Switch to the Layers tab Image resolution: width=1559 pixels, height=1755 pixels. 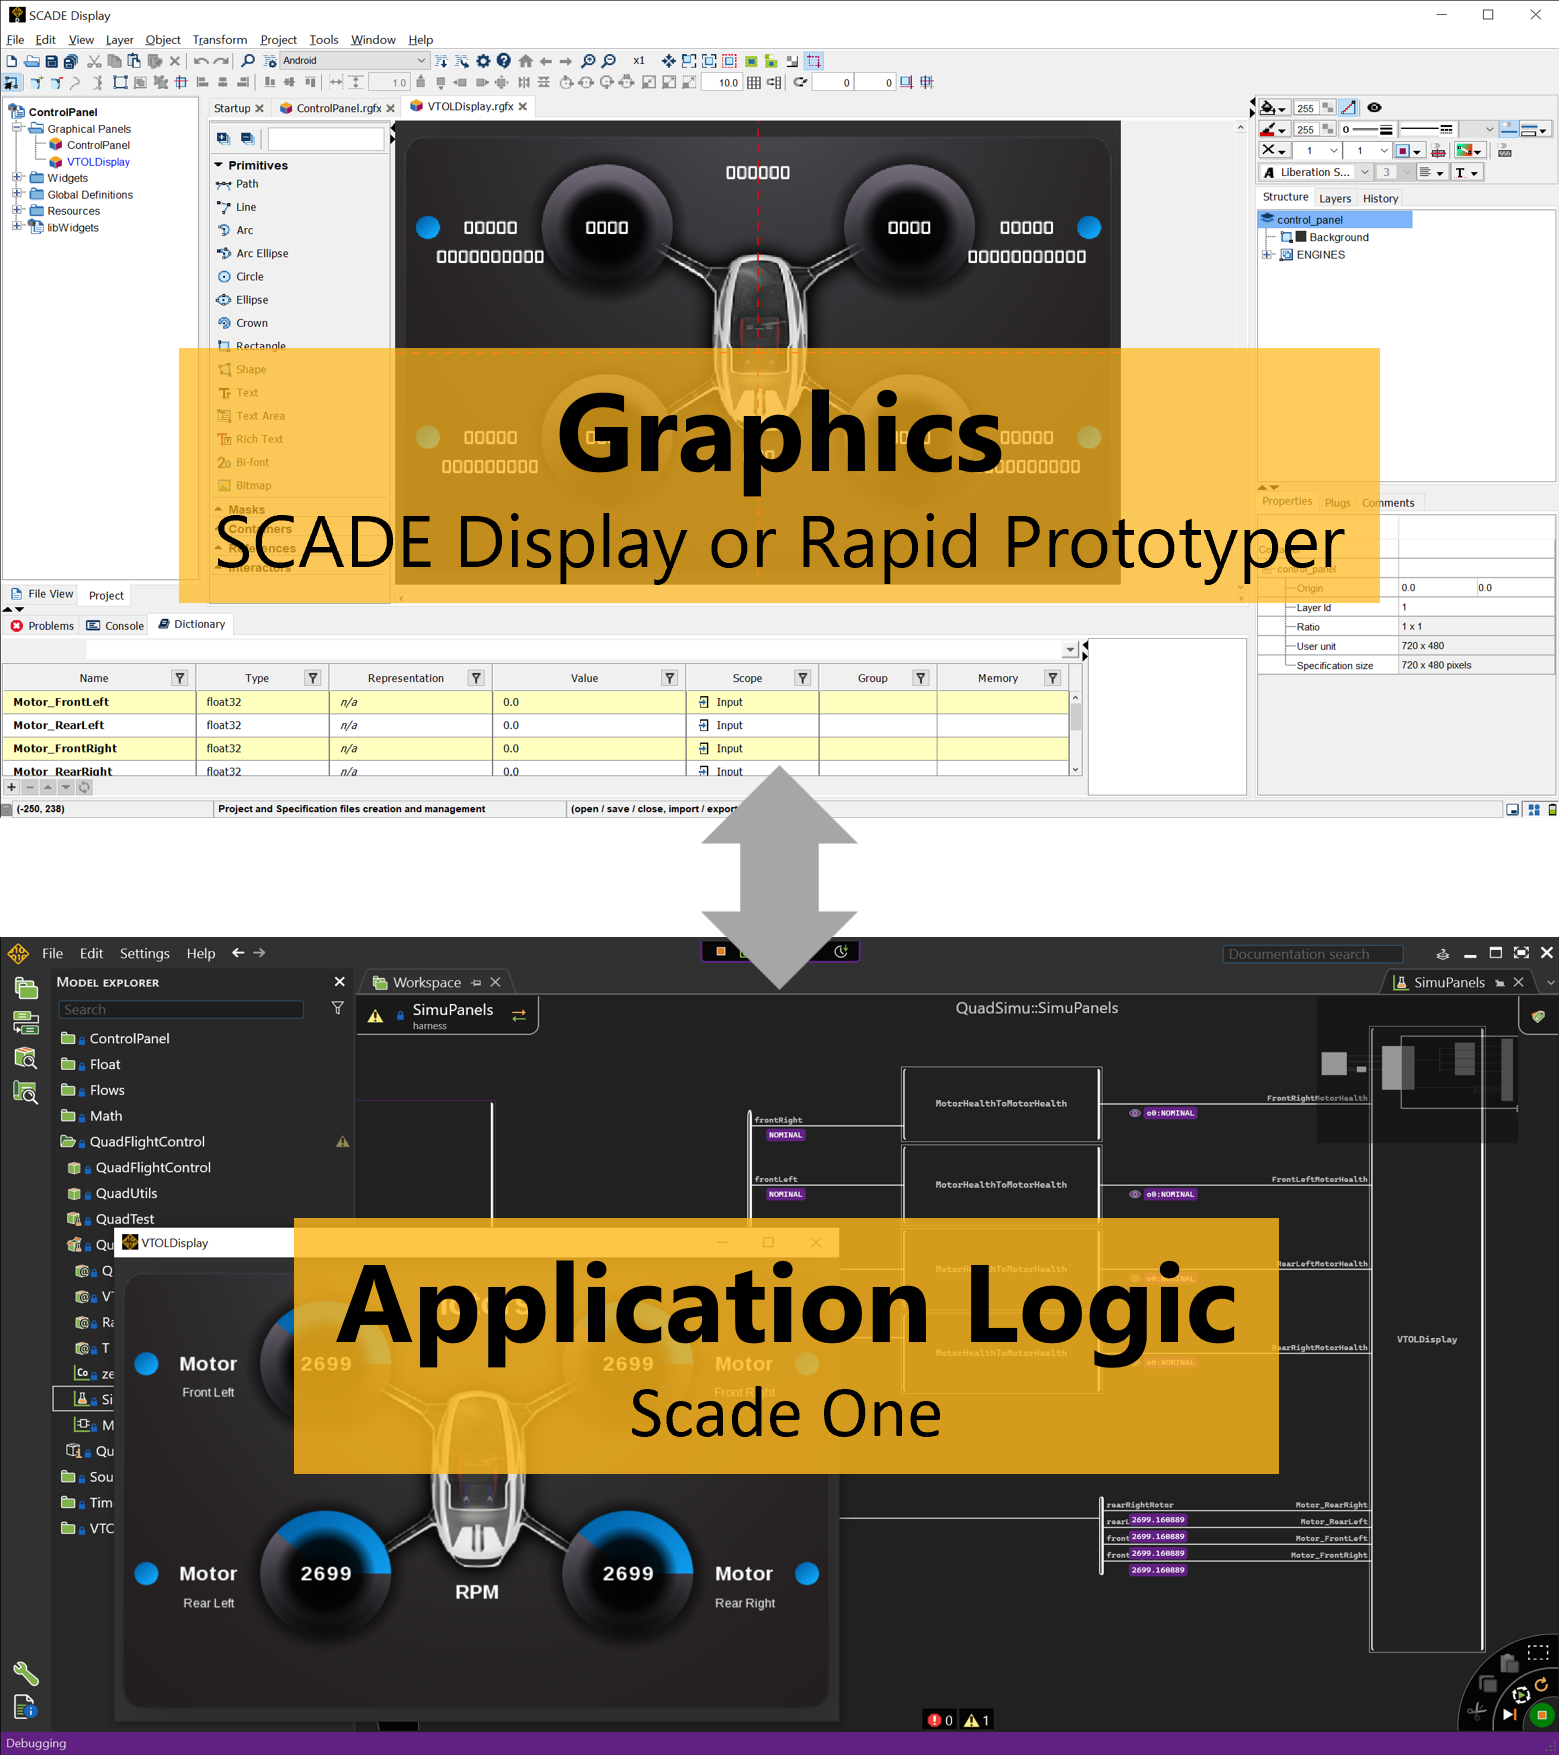[1334, 199]
